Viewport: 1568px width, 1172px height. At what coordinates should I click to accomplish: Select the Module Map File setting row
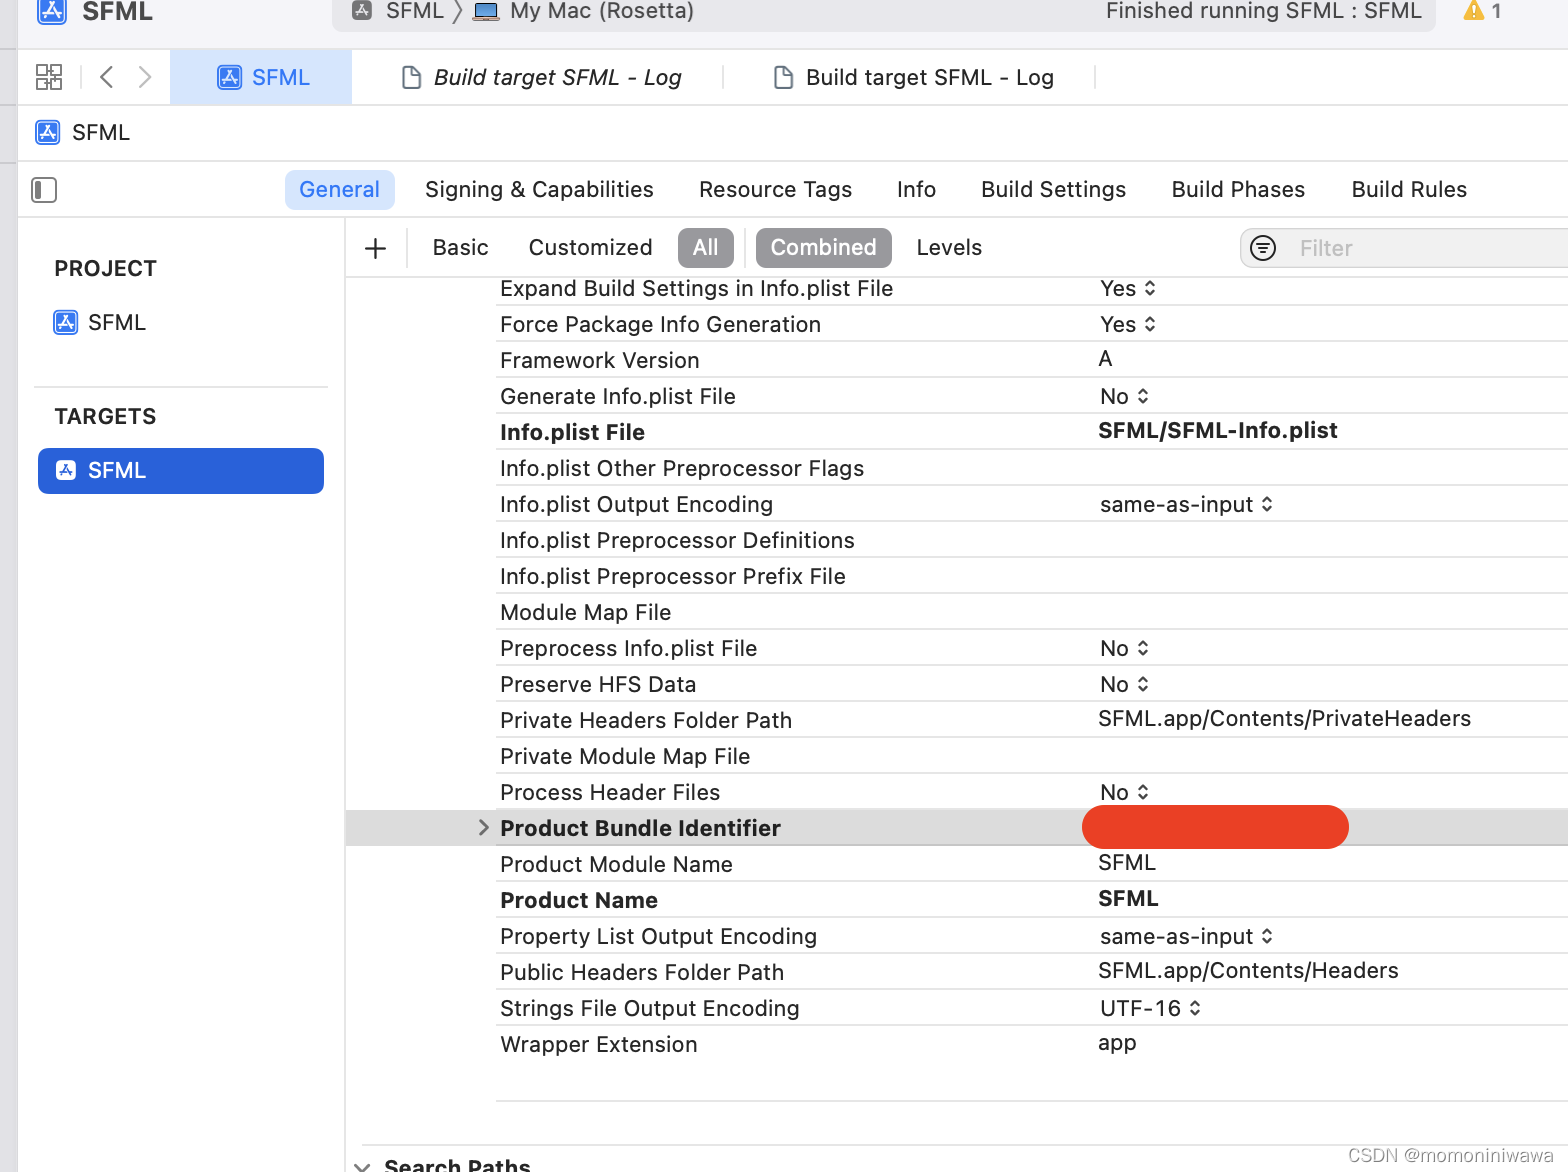point(1032,612)
